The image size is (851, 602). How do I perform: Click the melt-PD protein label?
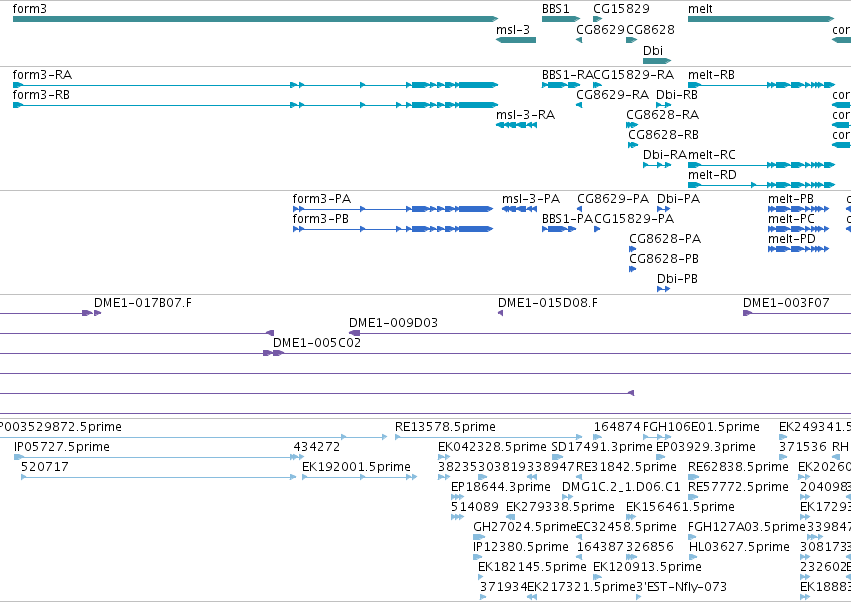click(792, 239)
